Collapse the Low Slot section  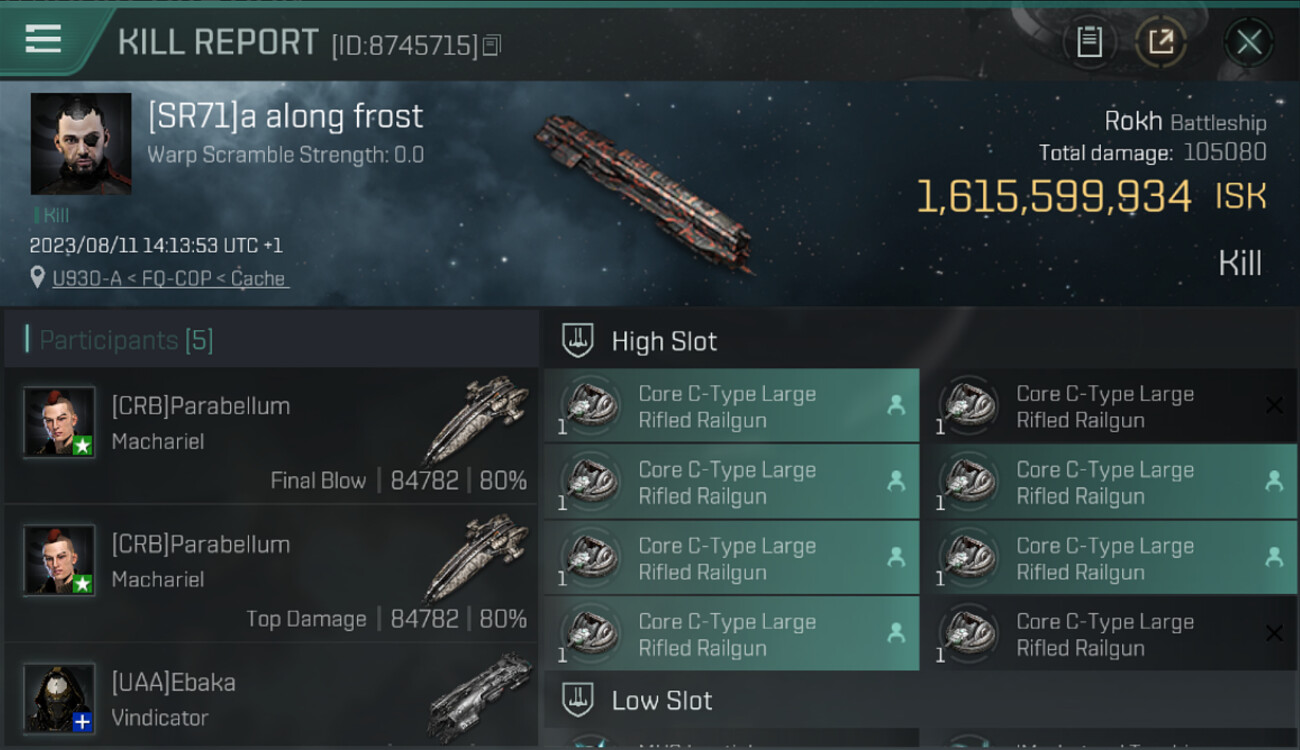pos(578,700)
